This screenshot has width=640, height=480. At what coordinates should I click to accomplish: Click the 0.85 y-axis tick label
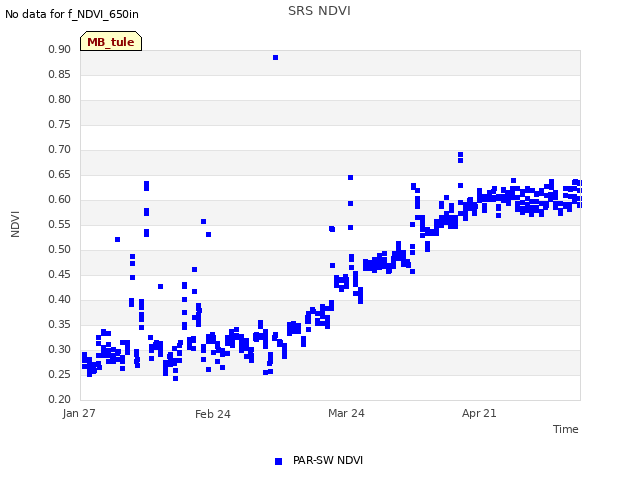(x=59, y=74)
